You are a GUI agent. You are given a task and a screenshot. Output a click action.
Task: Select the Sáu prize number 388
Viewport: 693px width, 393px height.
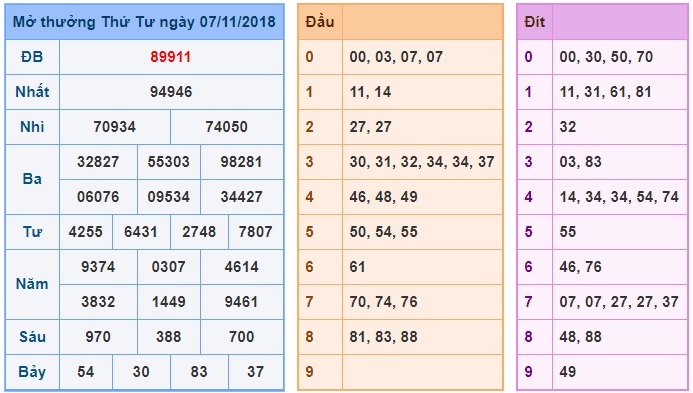pyautogui.click(x=168, y=337)
